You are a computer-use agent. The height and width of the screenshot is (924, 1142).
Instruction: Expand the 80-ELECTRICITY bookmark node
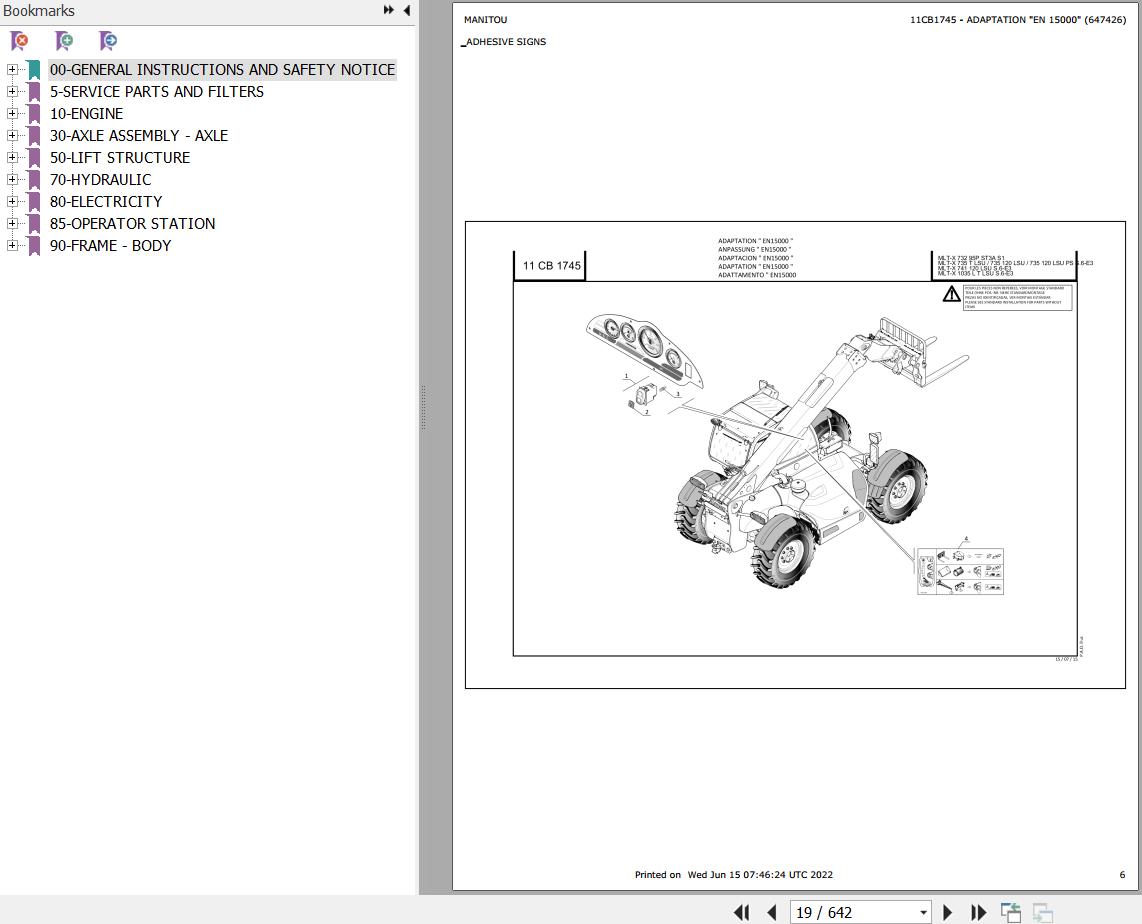point(12,202)
